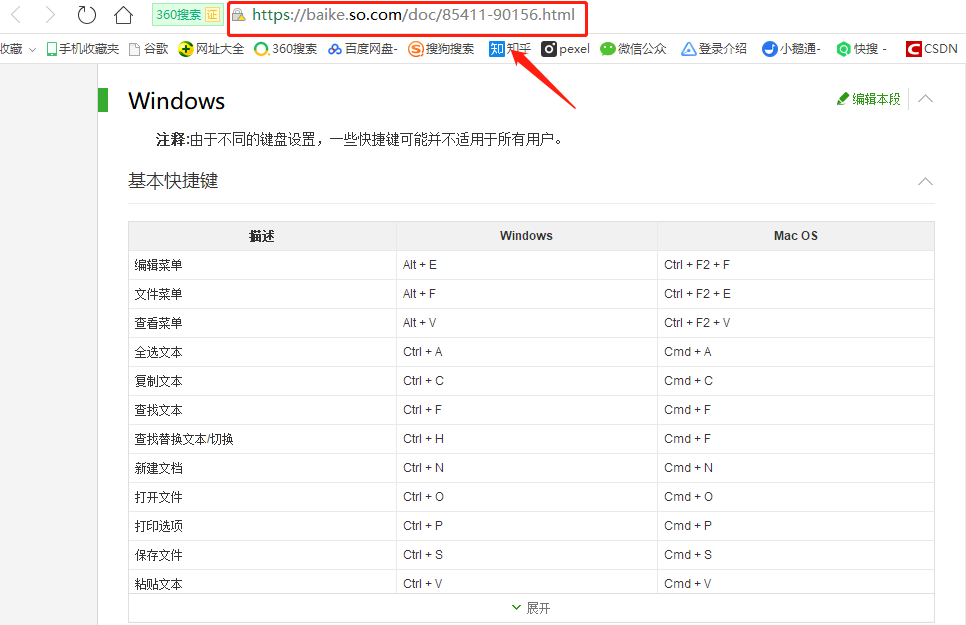Select the baike.so.com URL in address bar
This screenshot has width=966, height=625.
413,15
